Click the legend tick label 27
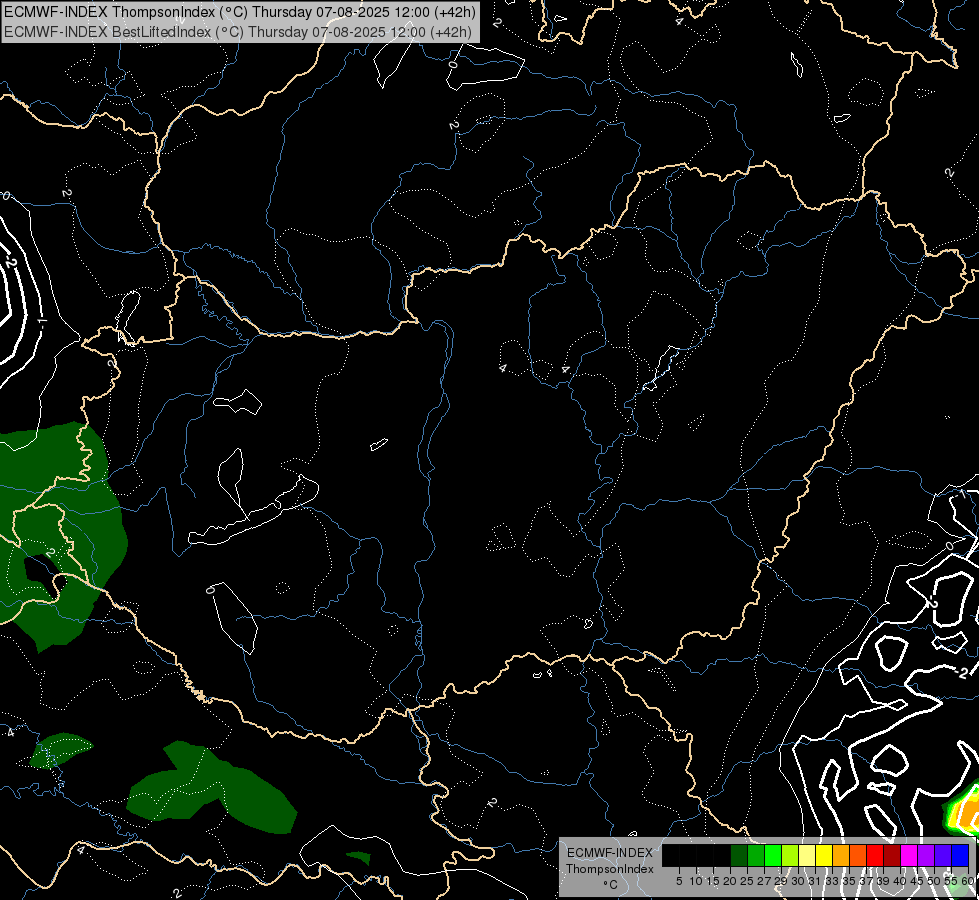 point(764,881)
